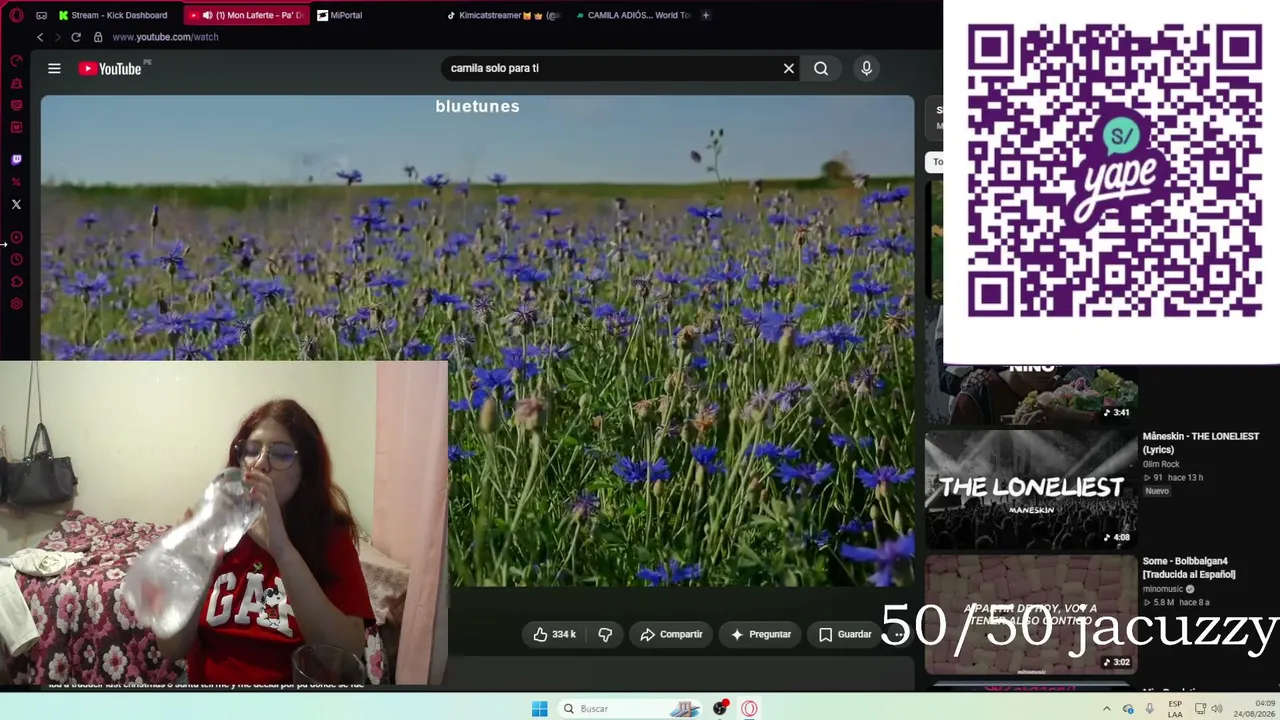Switch to Stream - Kick Dashboard tab
The height and width of the screenshot is (720, 1280).
[x=113, y=15]
